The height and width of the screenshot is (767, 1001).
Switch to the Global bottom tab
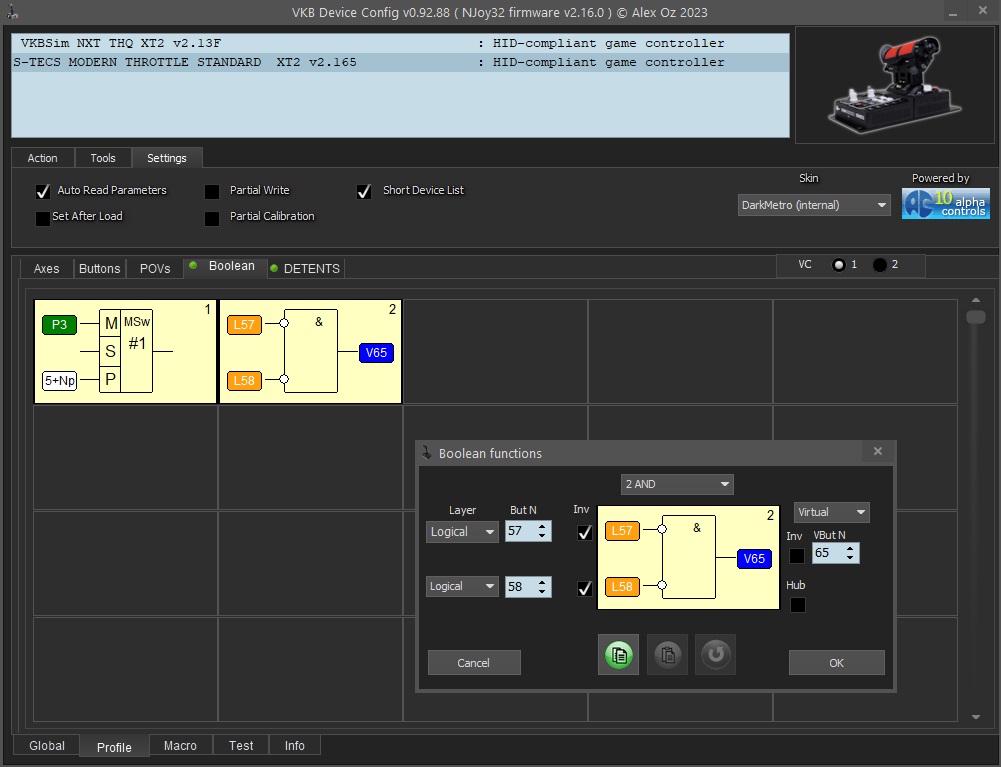[47, 745]
